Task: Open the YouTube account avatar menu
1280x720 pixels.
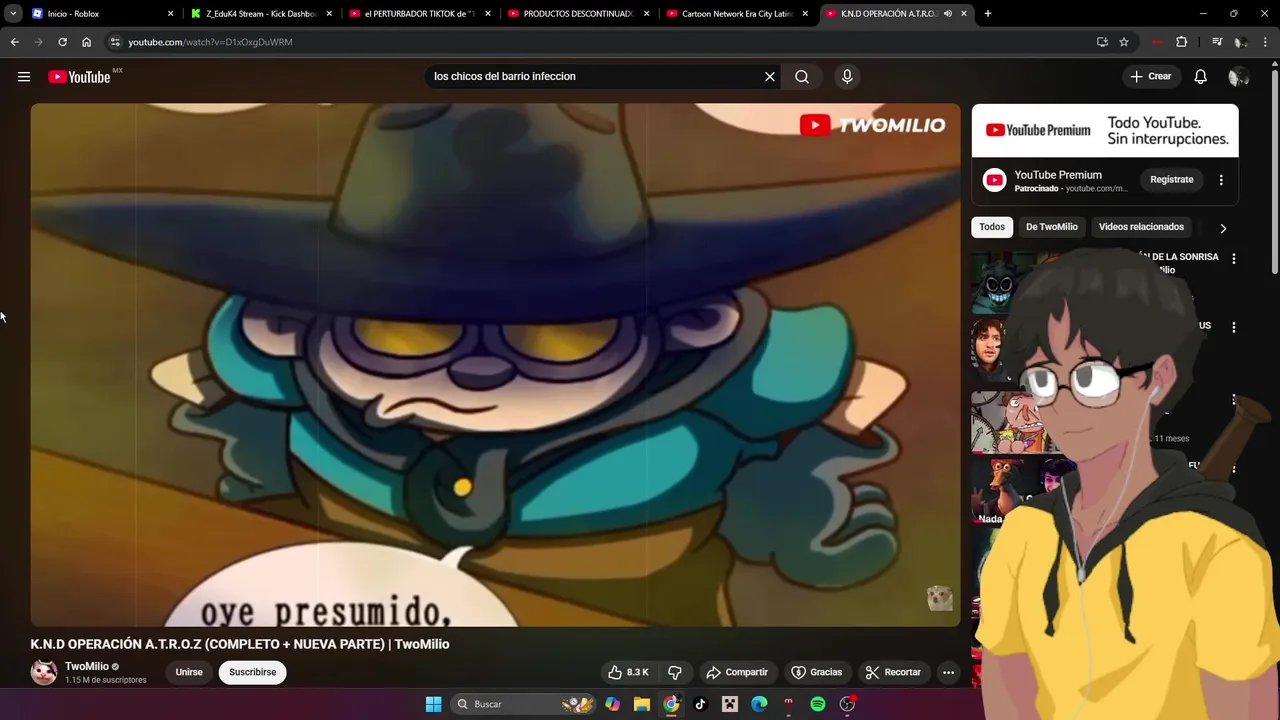Action: [x=1238, y=76]
